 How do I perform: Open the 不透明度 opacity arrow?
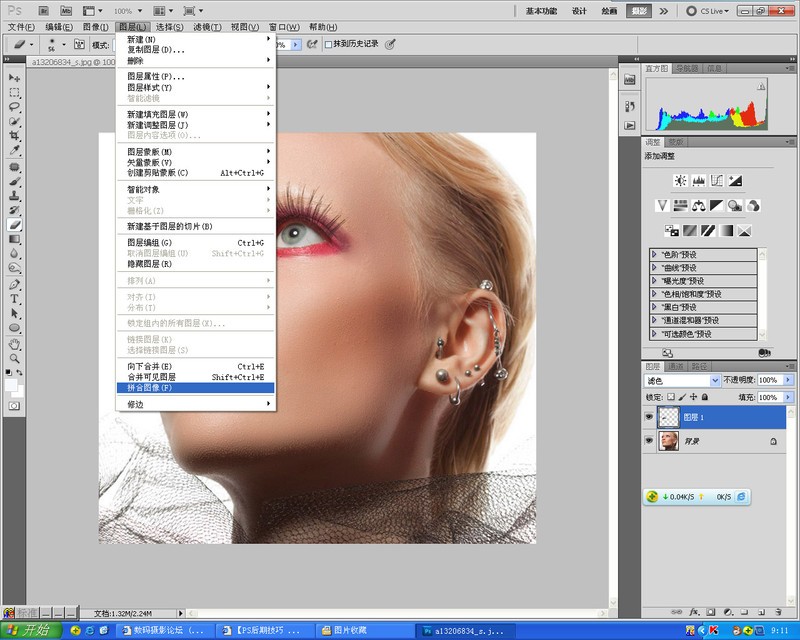tap(789, 380)
